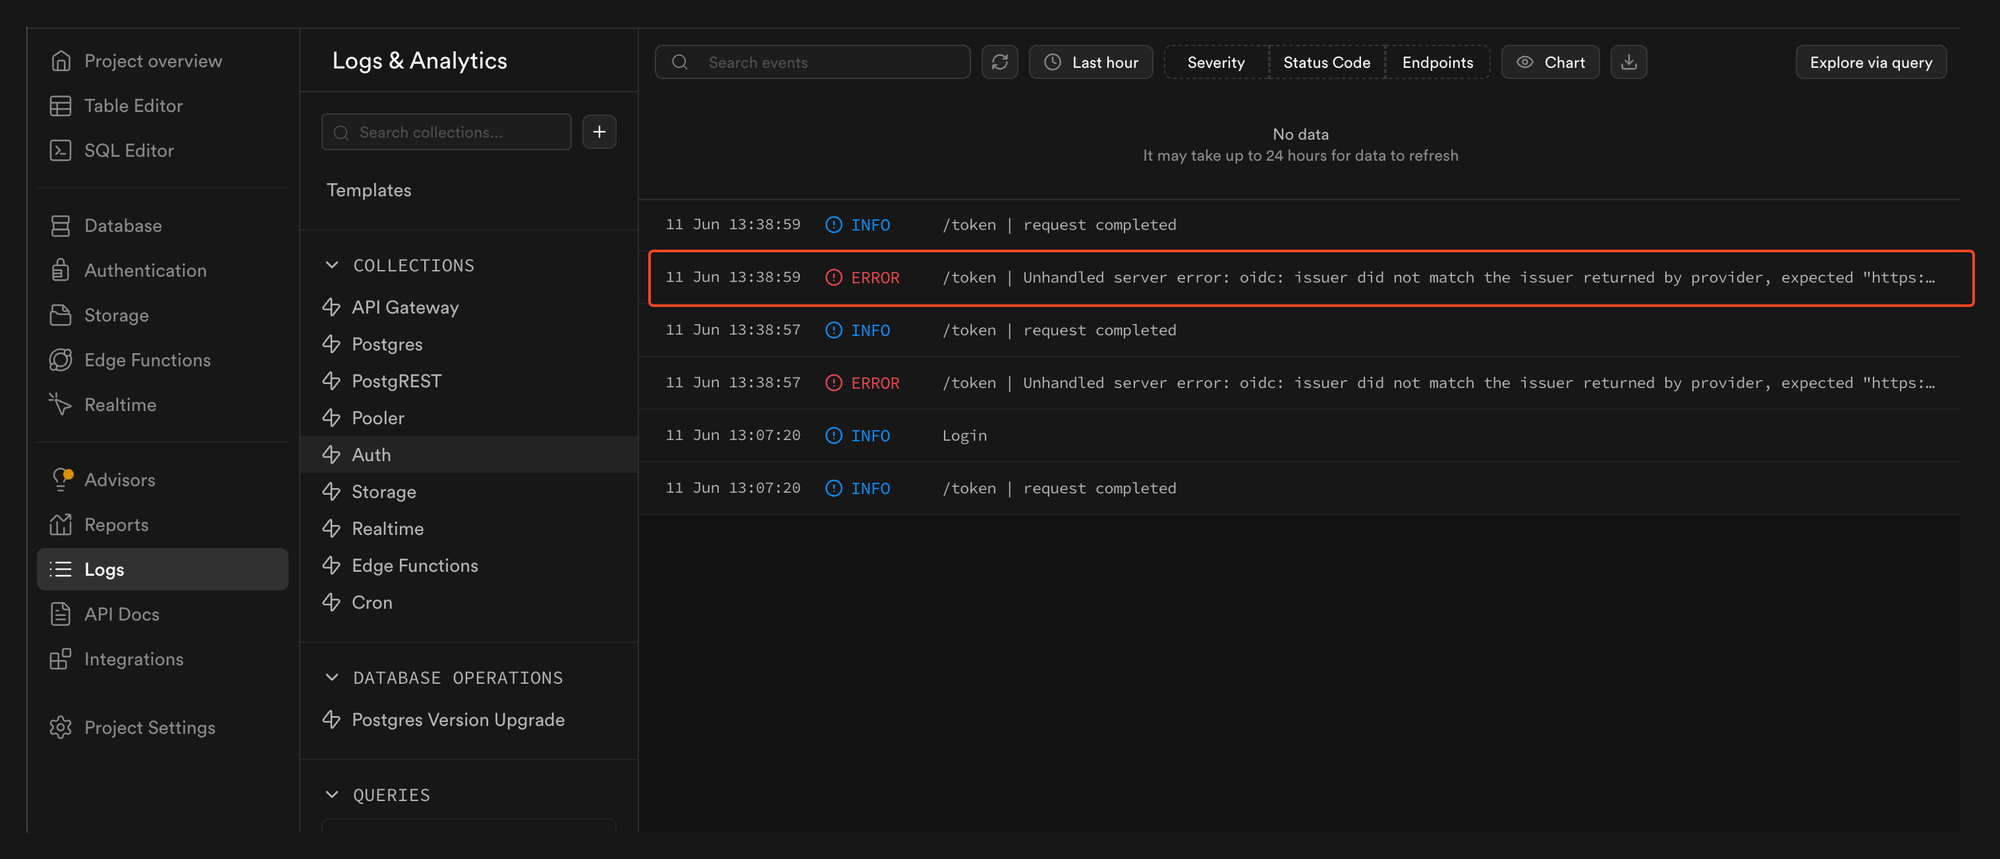Click the plus icon beside collections search

click(x=599, y=132)
